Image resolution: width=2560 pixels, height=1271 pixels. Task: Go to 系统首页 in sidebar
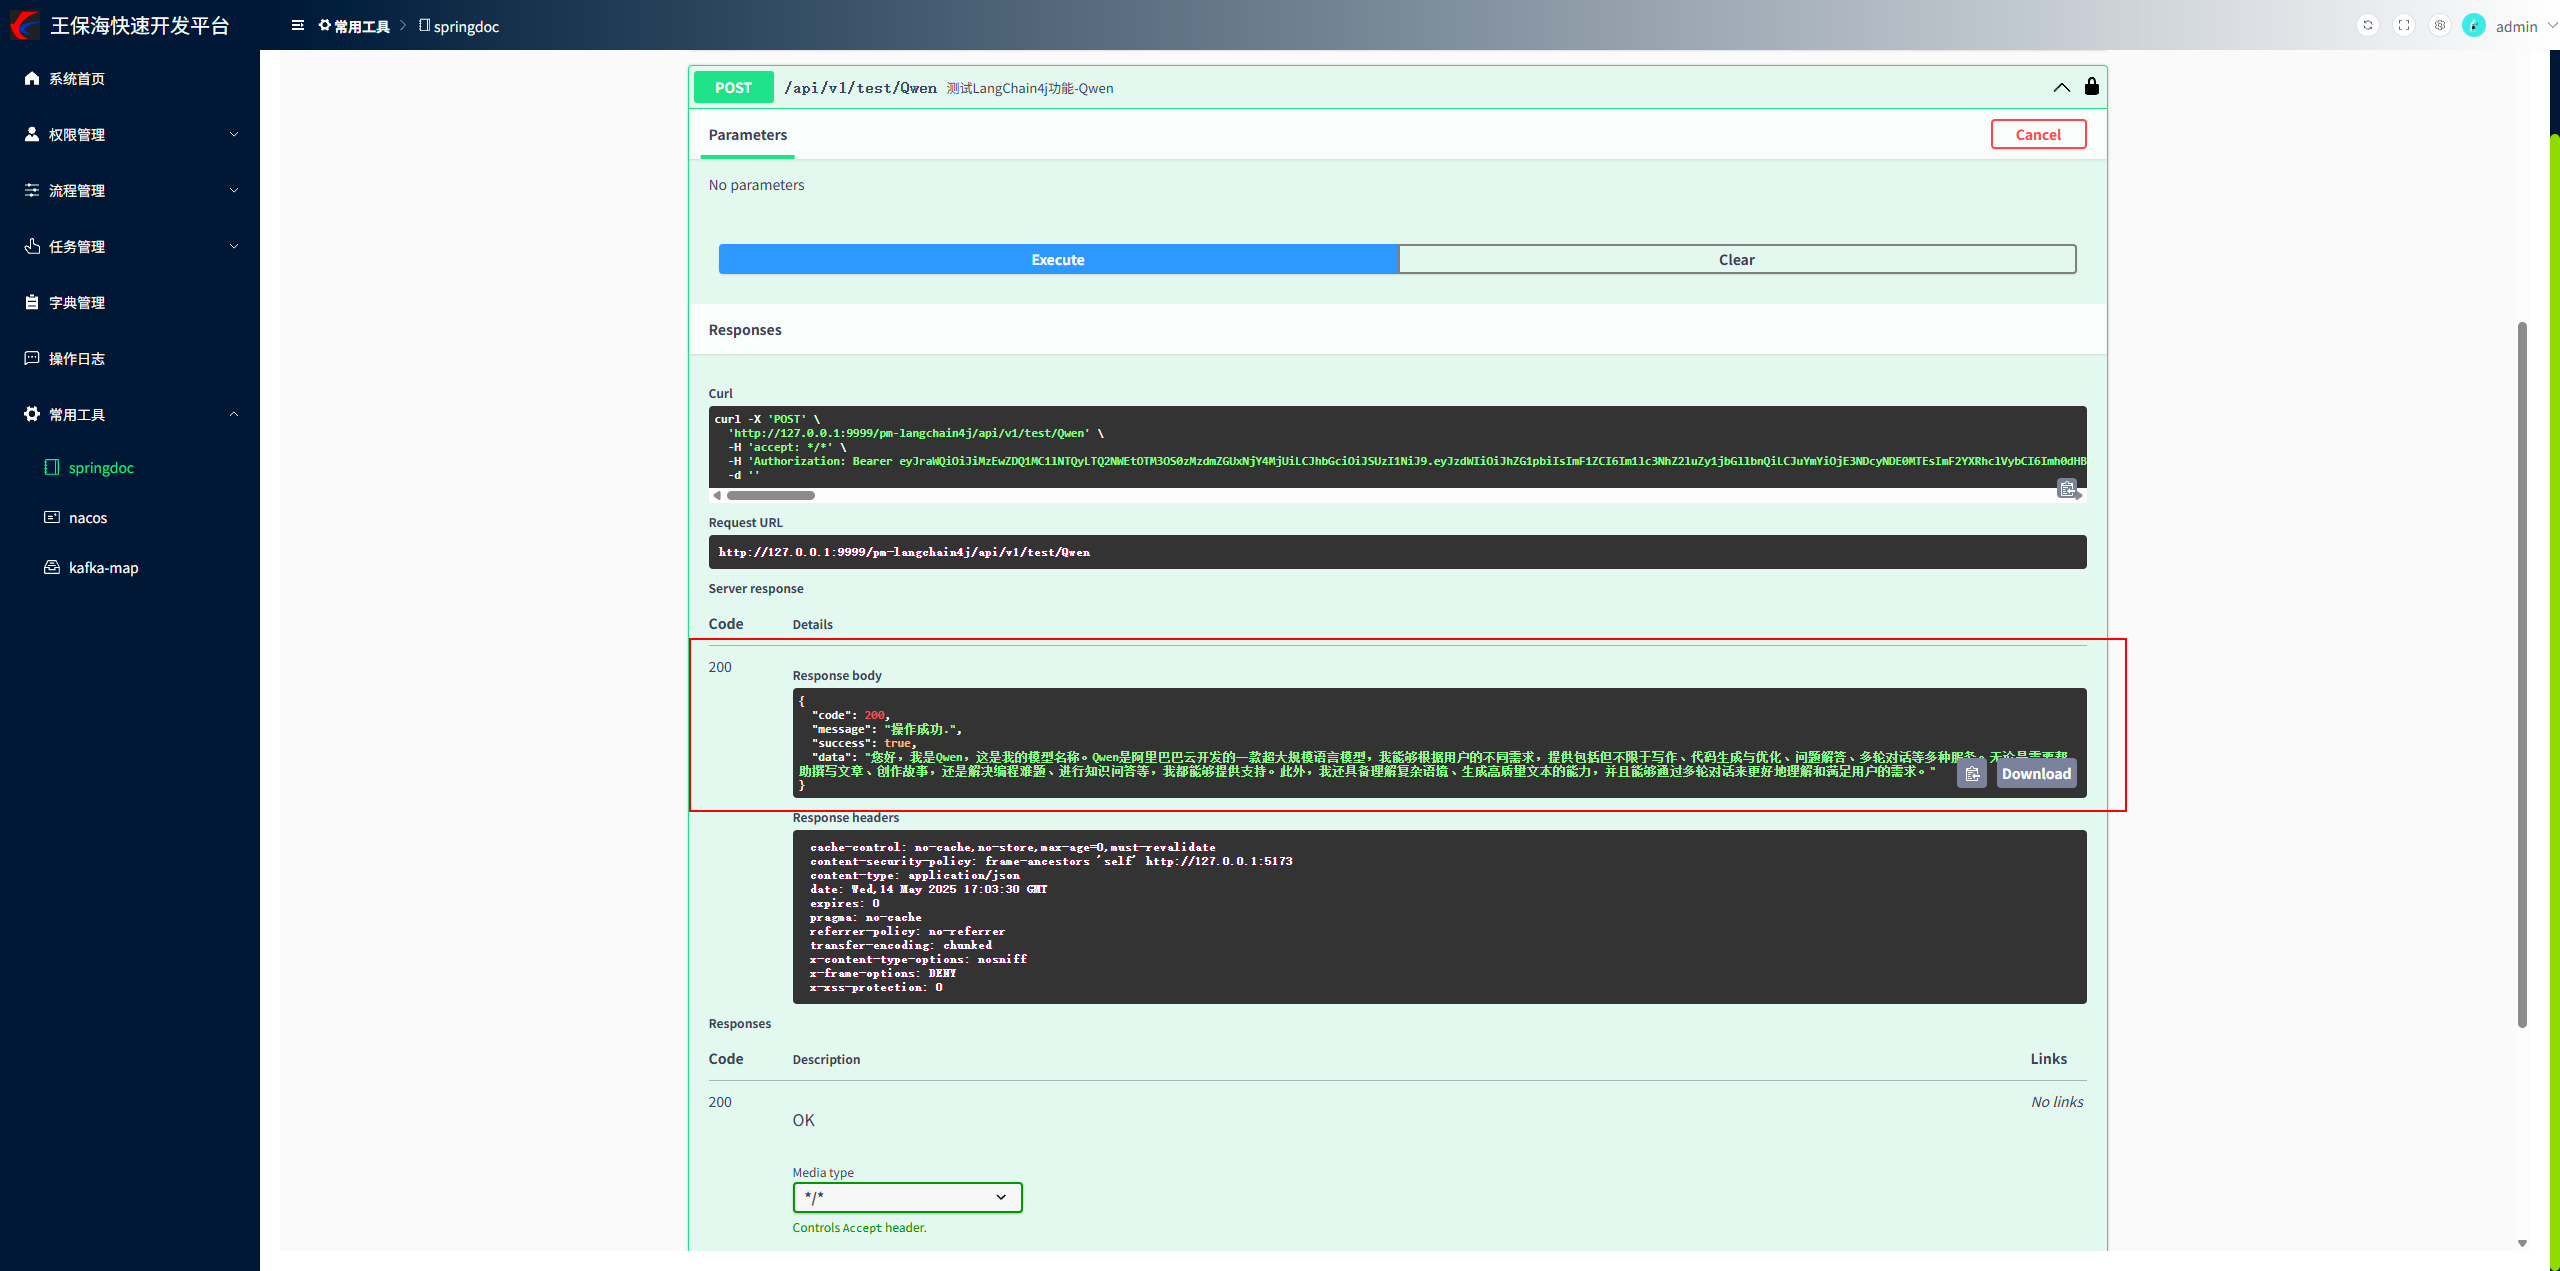pos(77,78)
